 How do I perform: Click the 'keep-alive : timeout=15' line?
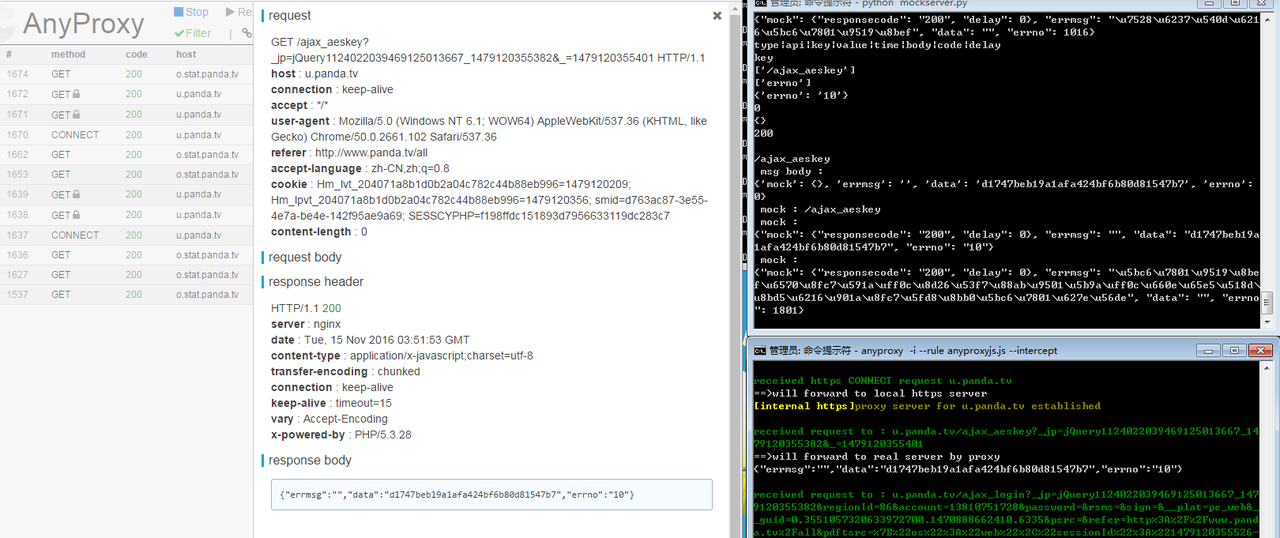pyautogui.click(x=331, y=403)
